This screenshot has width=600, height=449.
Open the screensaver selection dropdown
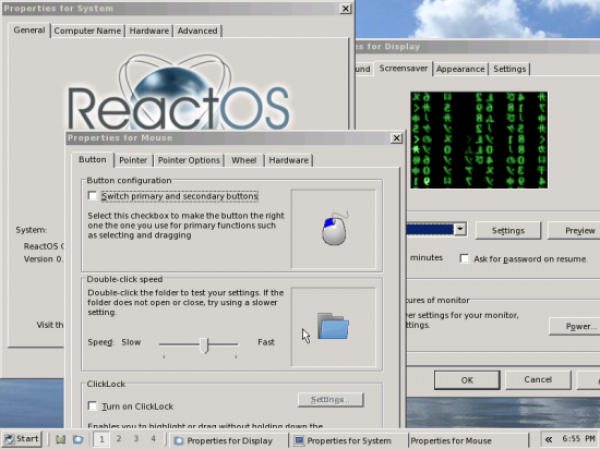(x=459, y=229)
